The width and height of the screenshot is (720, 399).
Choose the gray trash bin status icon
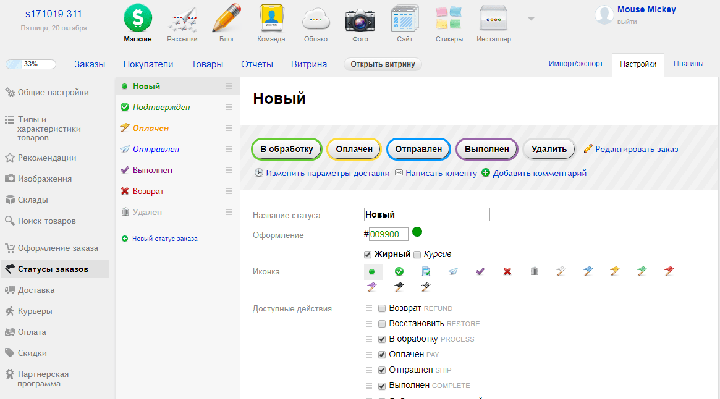coord(534,272)
